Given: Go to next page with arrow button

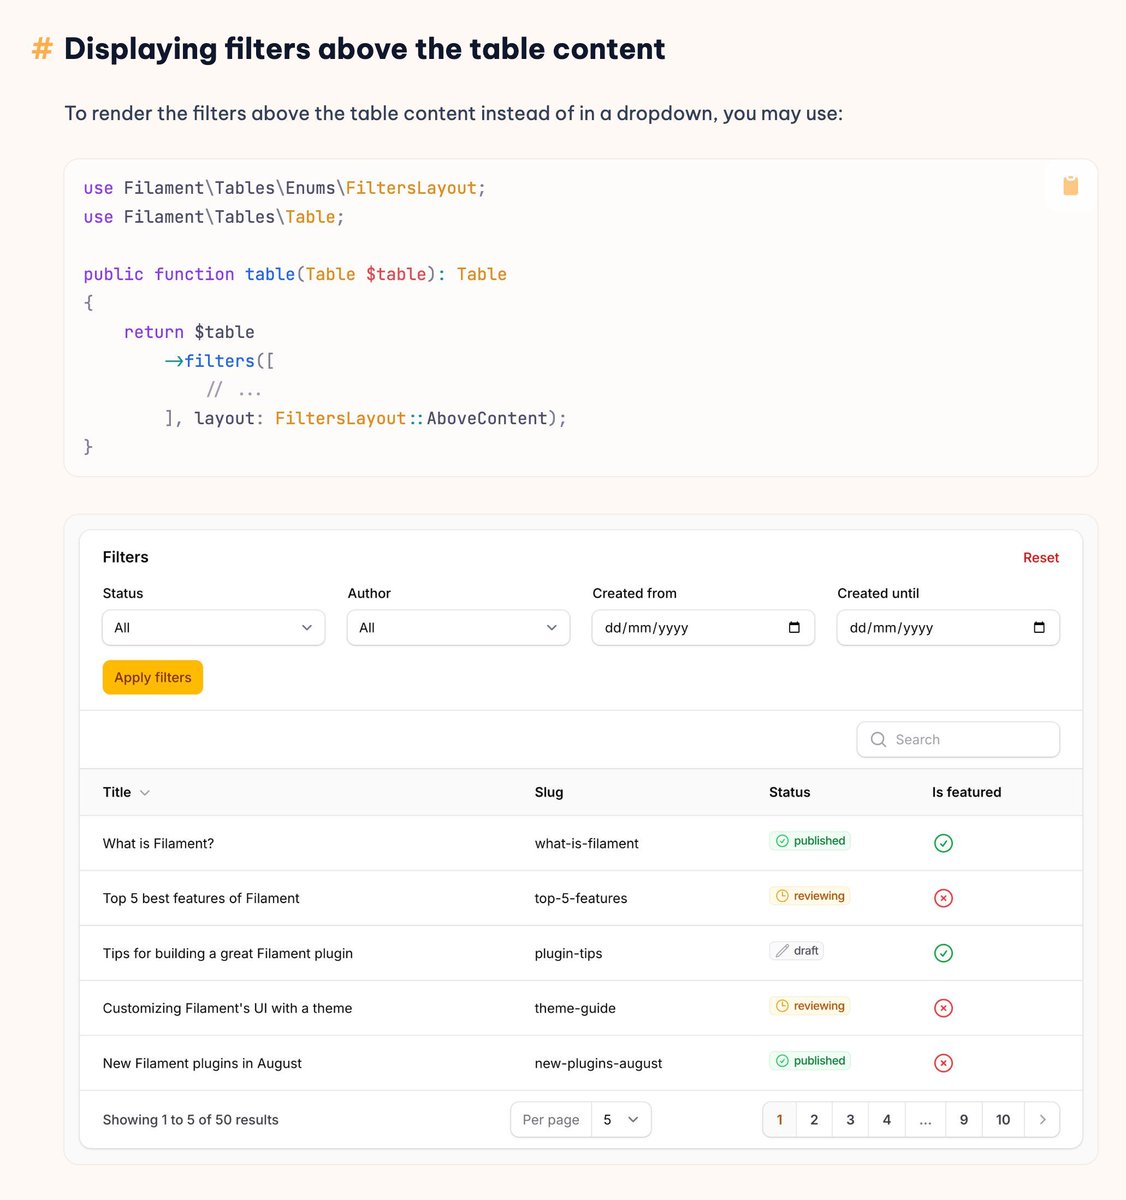Looking at the screenshot, I should (1042, 1120).
